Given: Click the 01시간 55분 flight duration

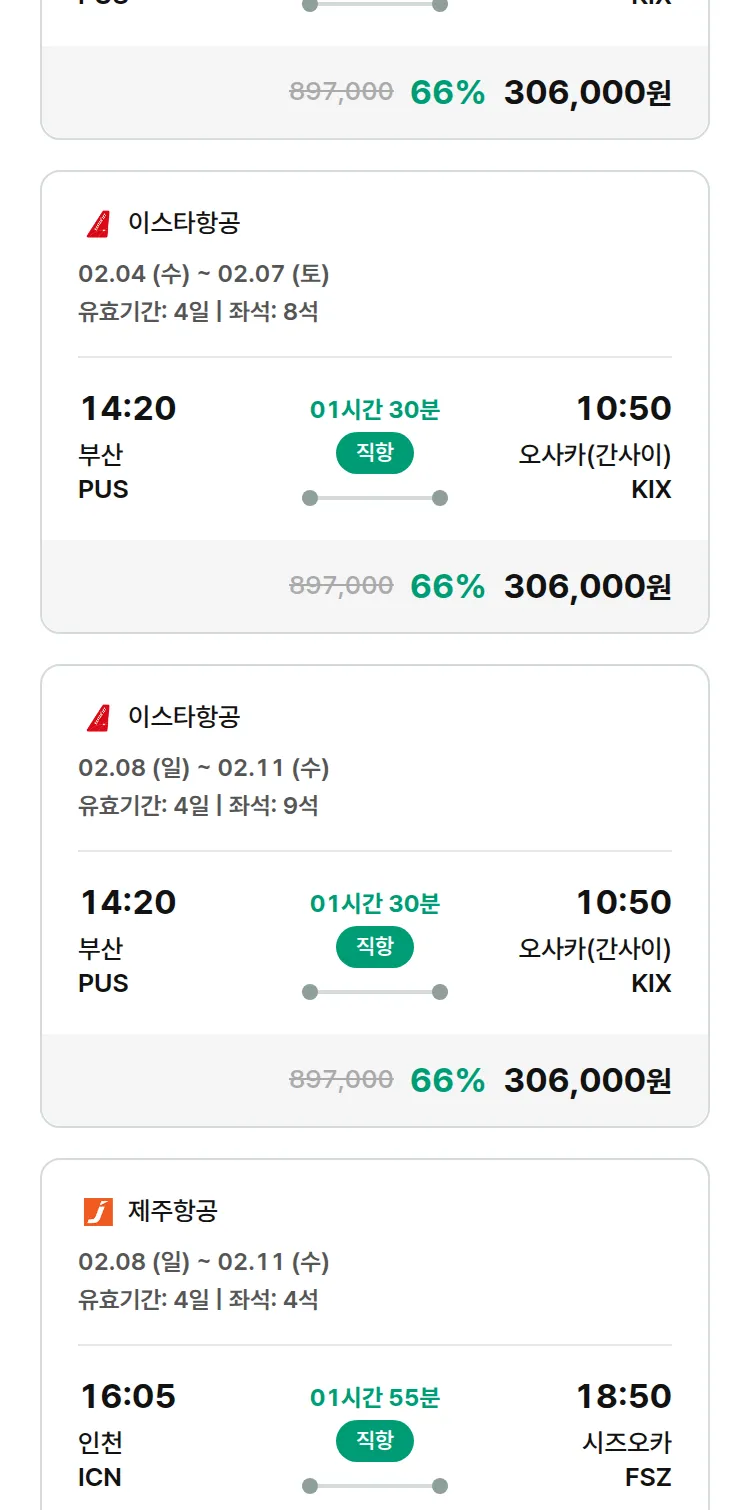Looking at the screenshot, I should (375, 1398).
